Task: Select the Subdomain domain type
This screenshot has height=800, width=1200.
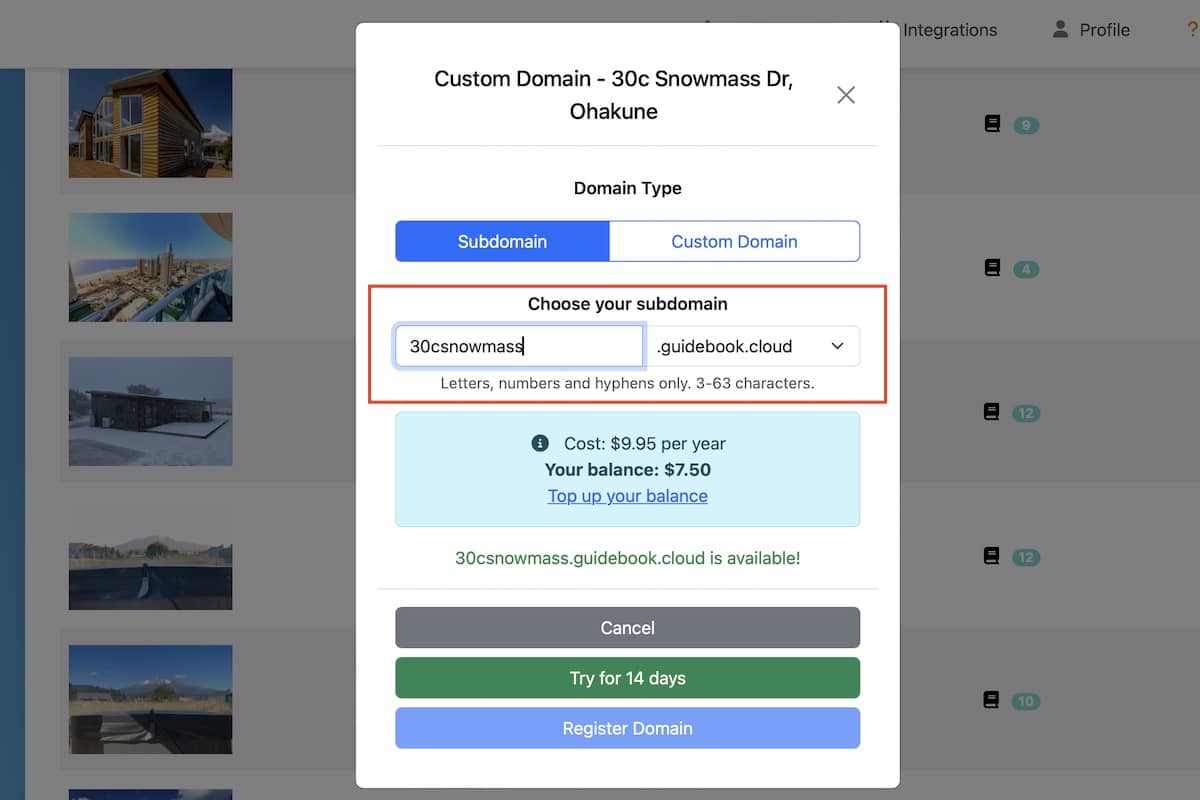Action: click(x=502, y=241)
